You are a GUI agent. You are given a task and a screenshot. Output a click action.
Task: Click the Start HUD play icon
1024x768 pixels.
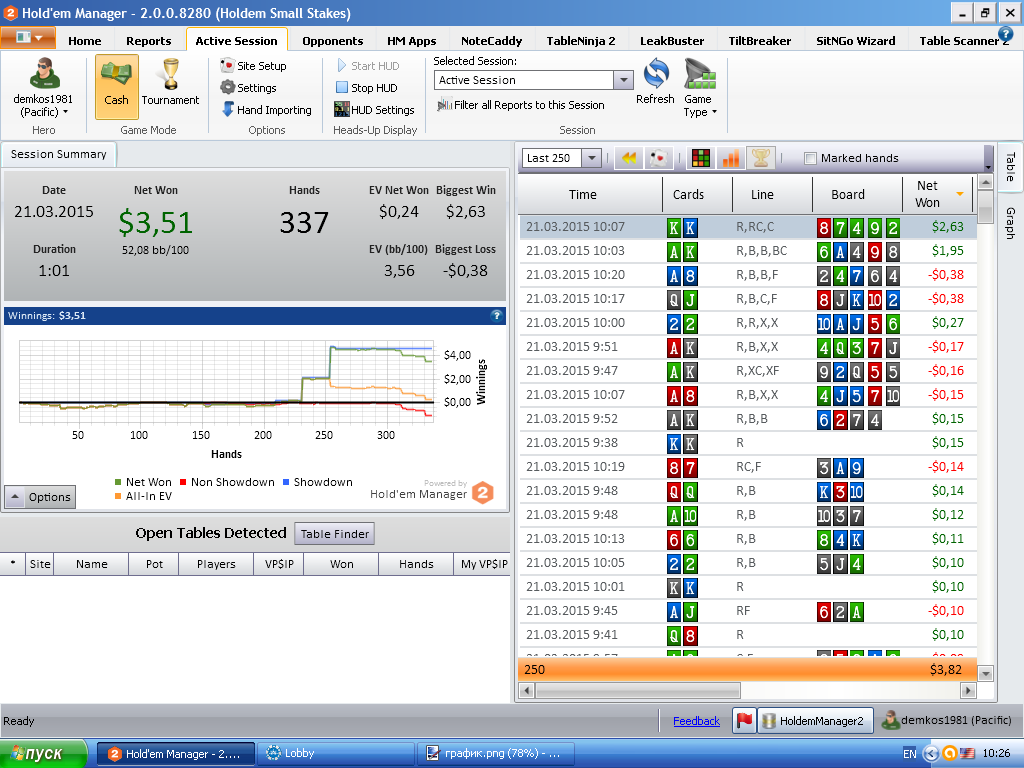point(342,65)
